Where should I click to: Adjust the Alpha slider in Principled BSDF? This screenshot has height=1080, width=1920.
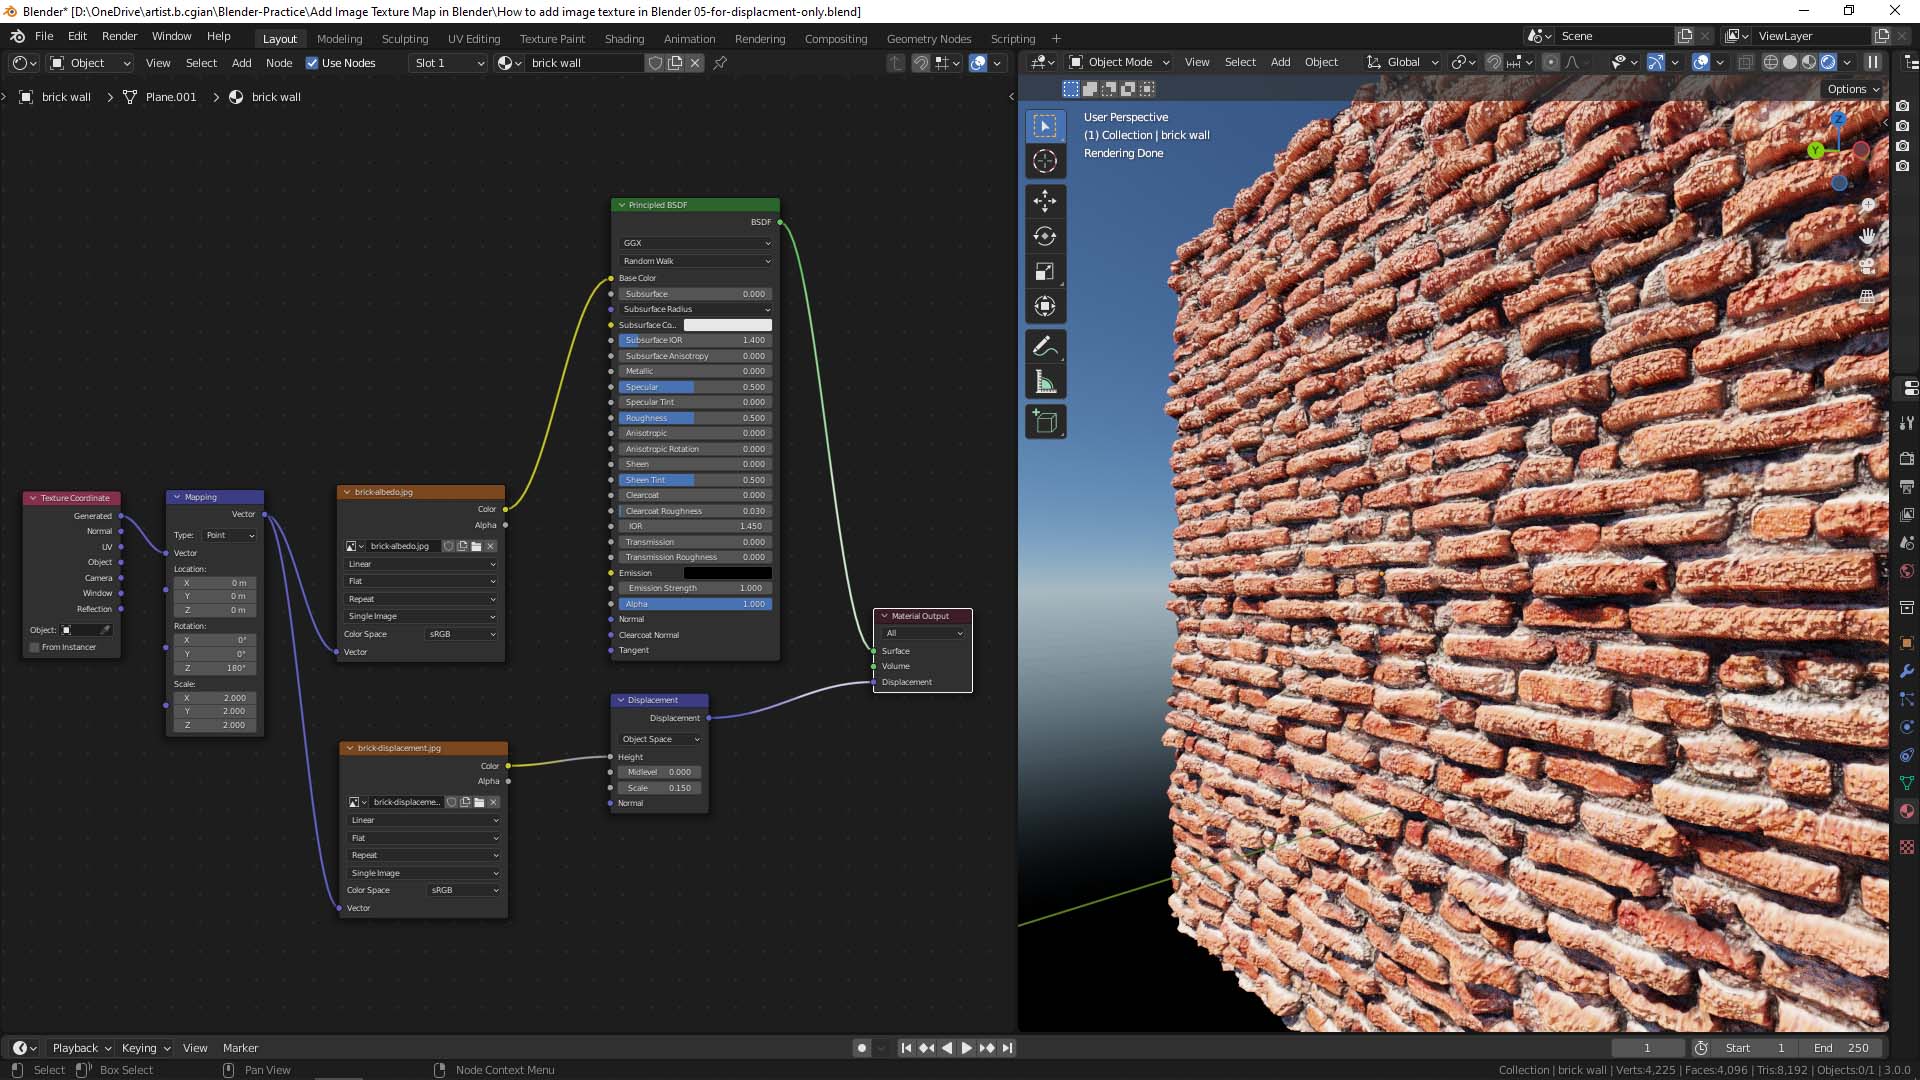click(x=695, y=604)
